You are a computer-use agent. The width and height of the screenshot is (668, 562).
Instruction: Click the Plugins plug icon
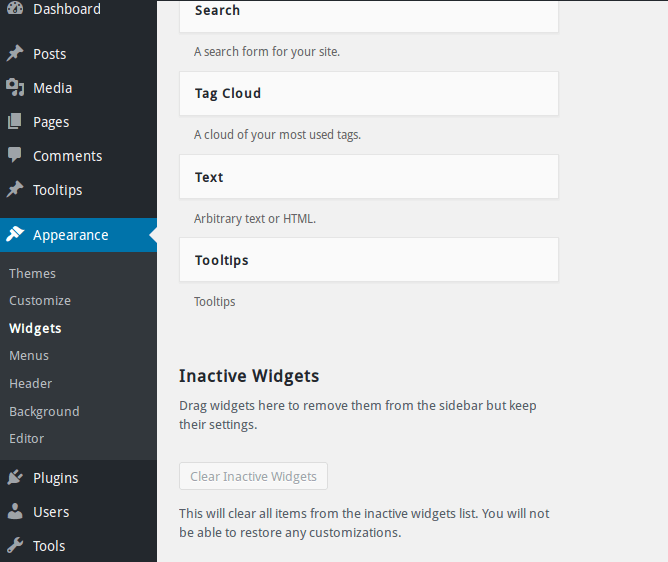point(15,477)
